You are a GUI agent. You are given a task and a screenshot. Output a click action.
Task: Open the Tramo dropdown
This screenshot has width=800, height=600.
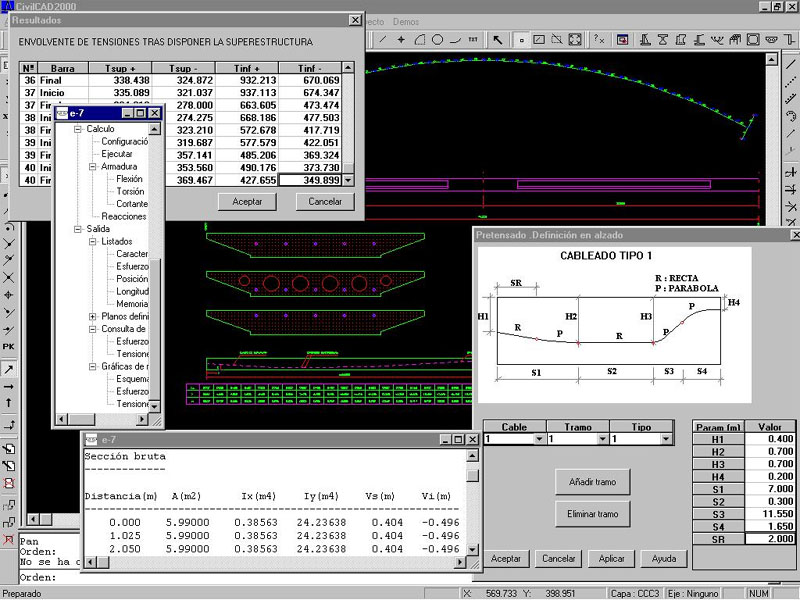602,439
